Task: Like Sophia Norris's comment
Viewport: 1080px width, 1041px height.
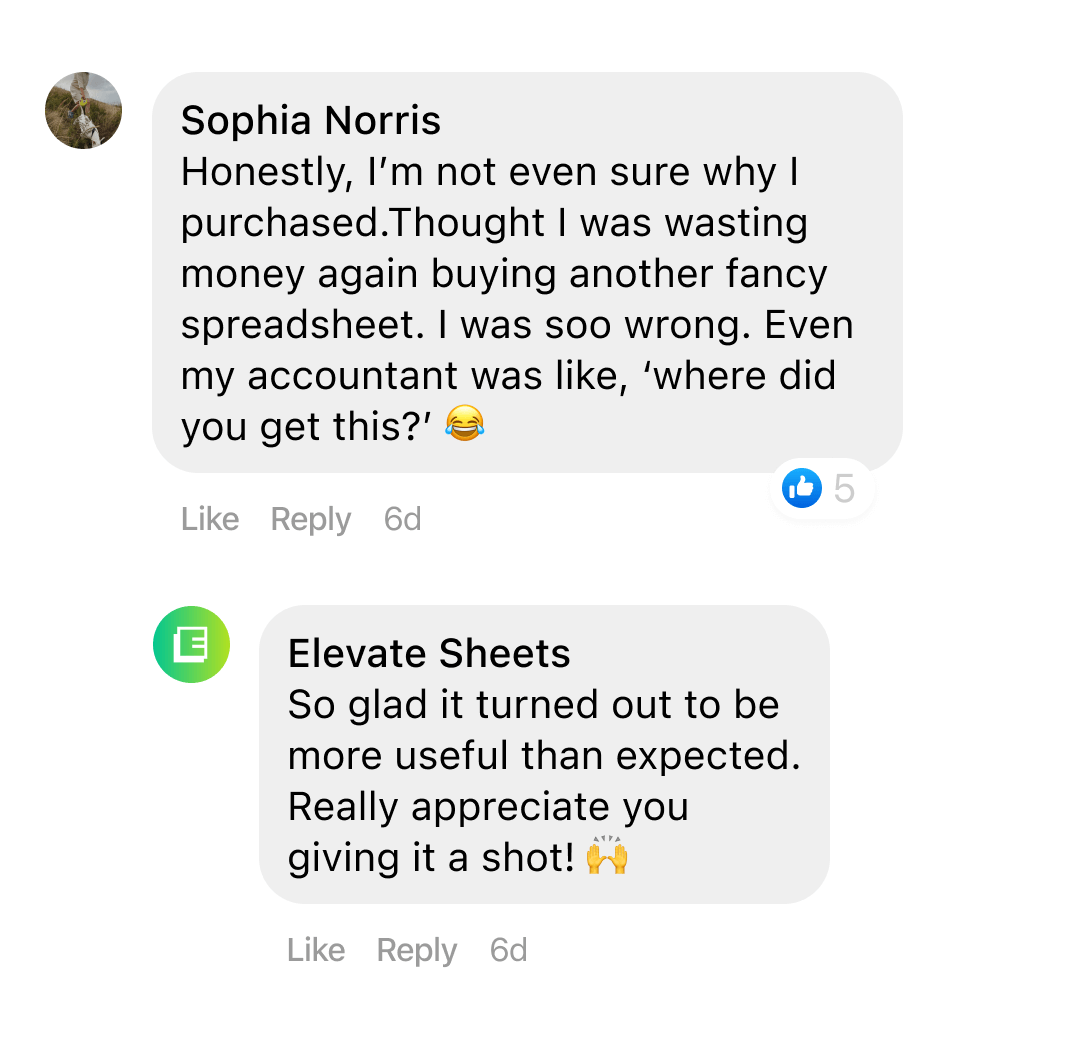Action: (210, 519)
